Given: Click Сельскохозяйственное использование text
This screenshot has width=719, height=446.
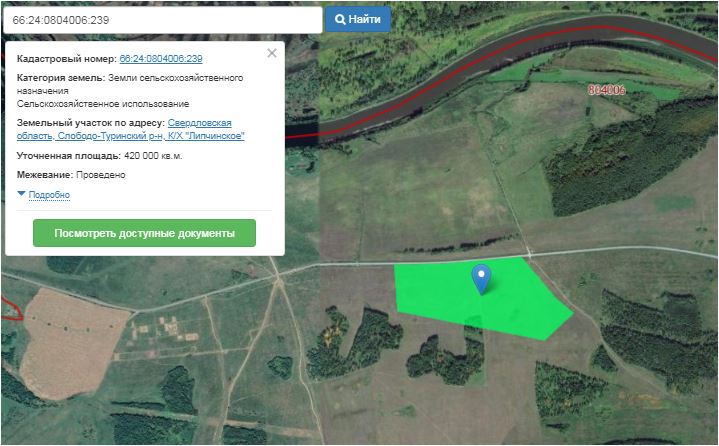Looking at the screenshot, I should [x=103, y=104].
